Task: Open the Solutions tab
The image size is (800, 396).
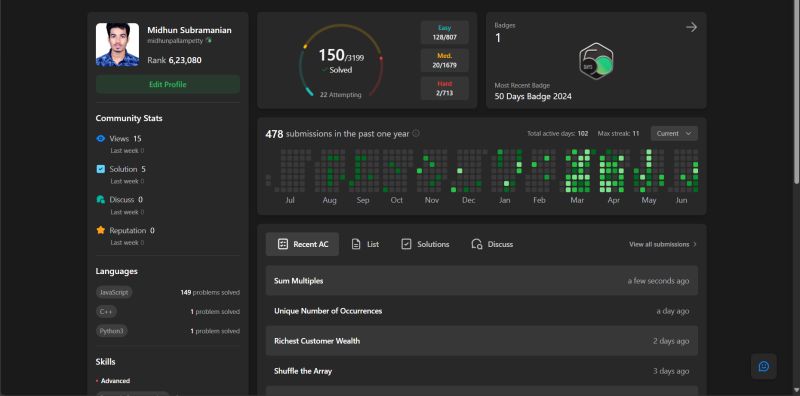Action: (425, 244)
